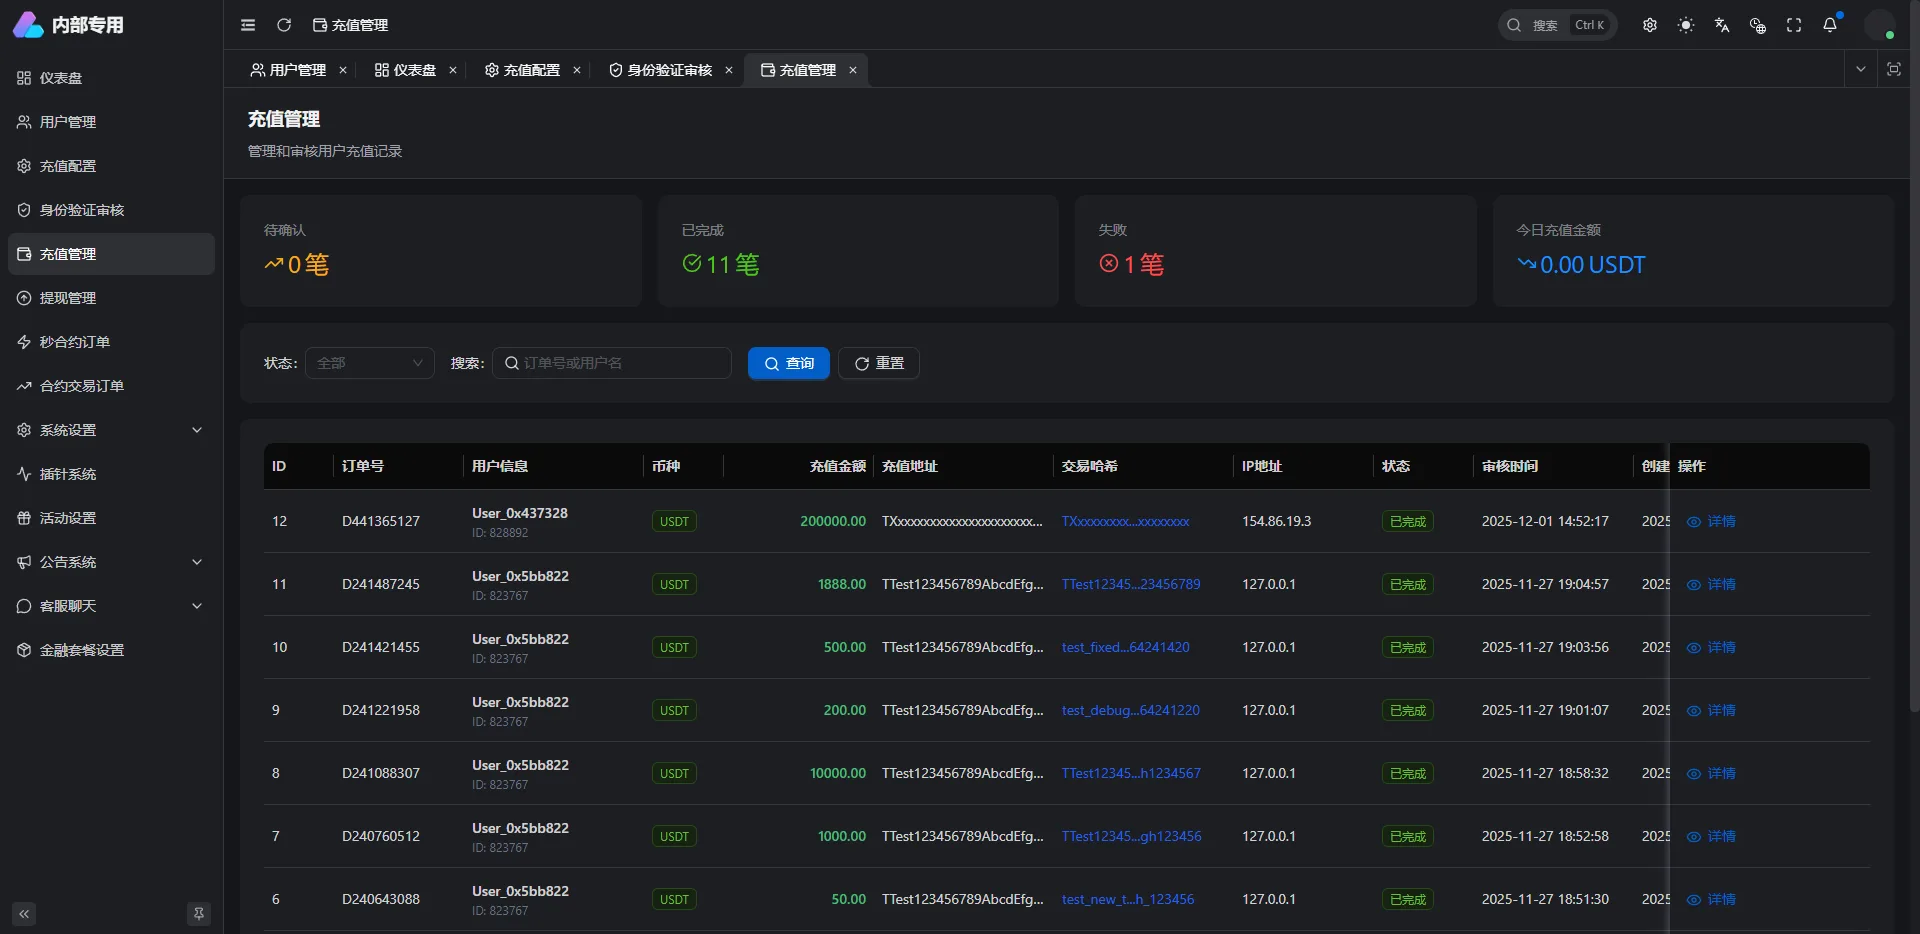
Task: Toggle light/dark theme sun icon
Action: coord(1686,25)
